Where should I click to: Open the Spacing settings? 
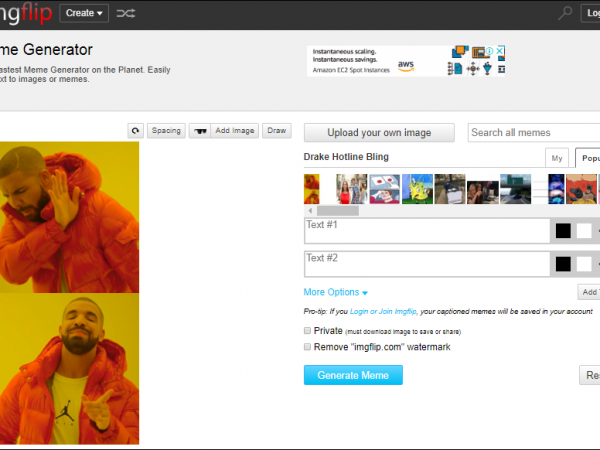(166, 131)
